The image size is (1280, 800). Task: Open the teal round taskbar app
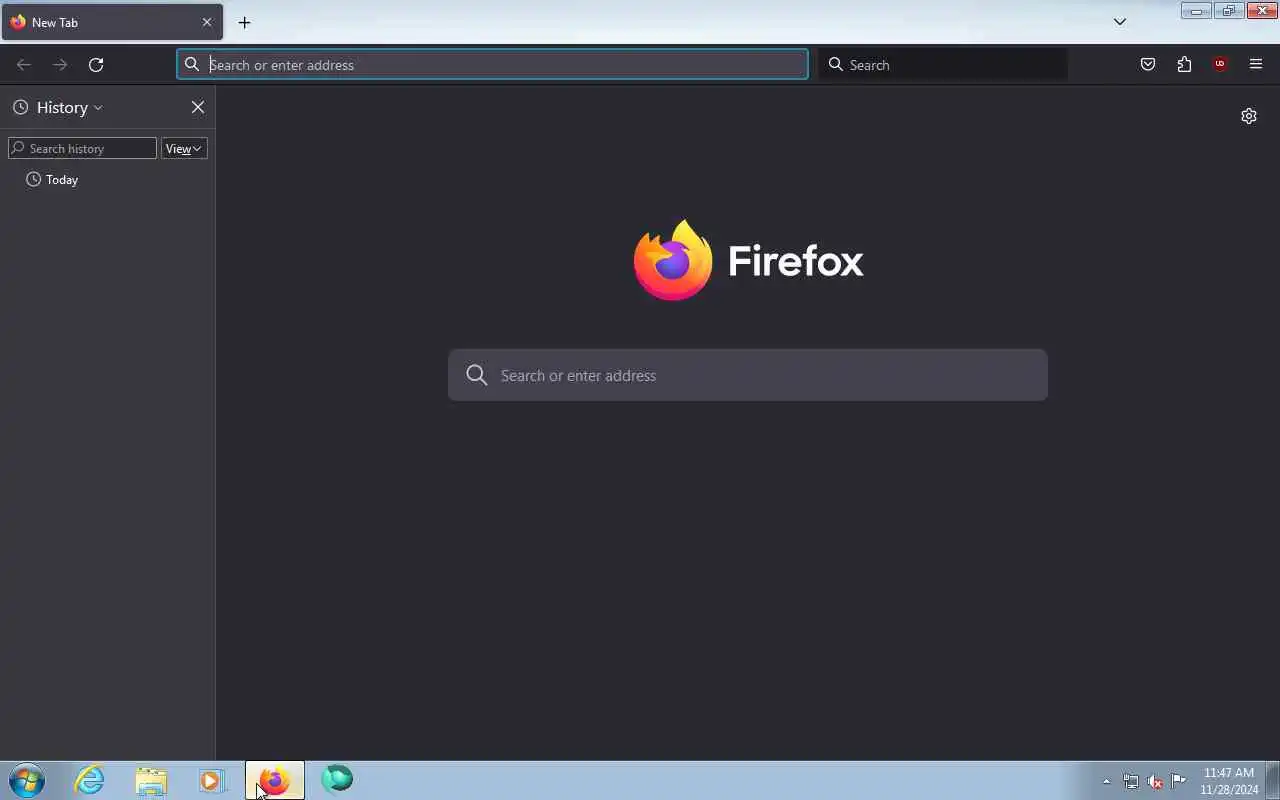point(337,779)
